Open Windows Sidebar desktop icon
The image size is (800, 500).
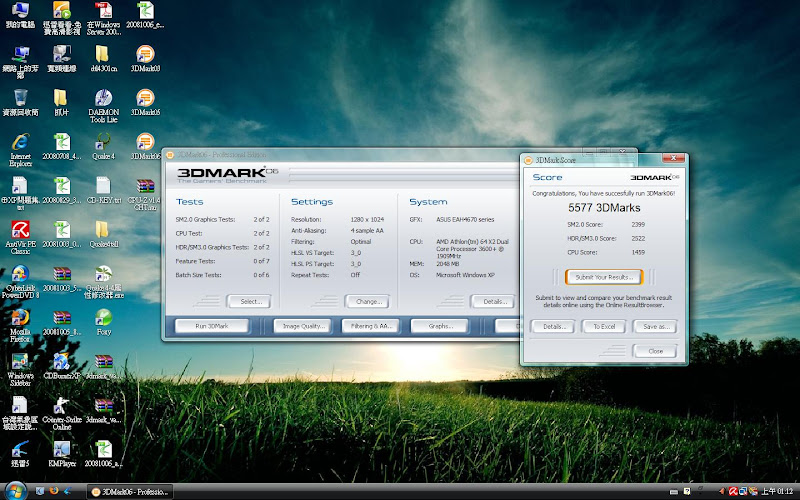point(19,361)
